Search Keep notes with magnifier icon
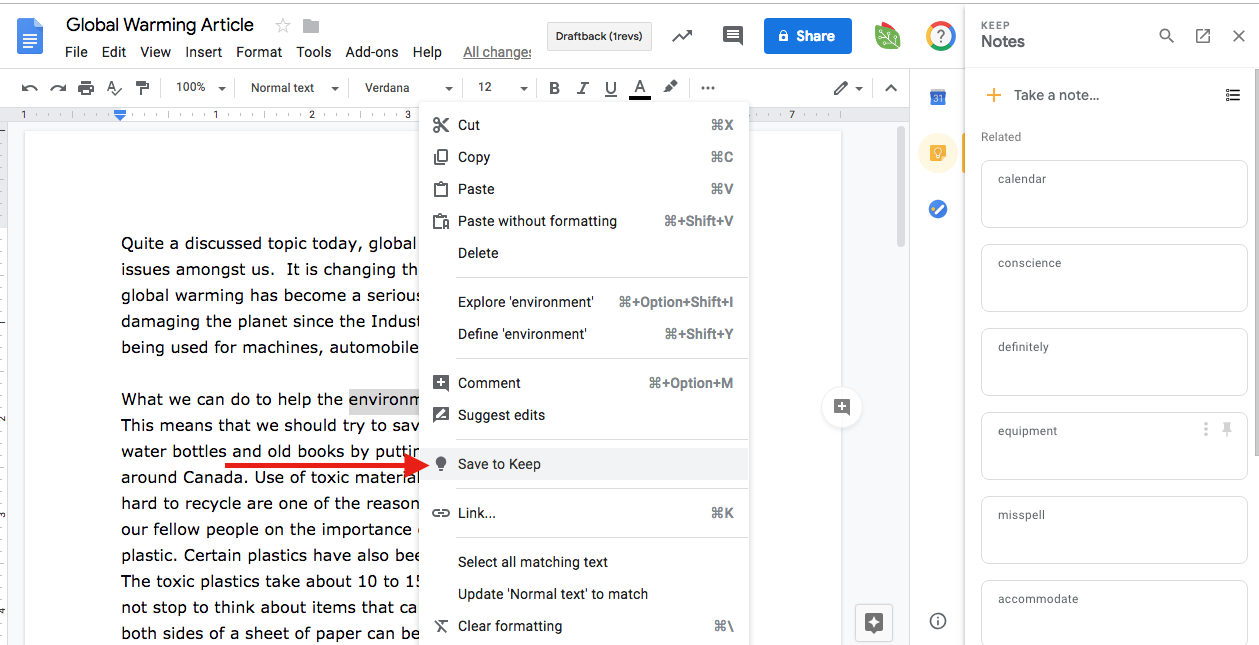The height and width of the screenshot is (645, 1259). point(1166,36)
